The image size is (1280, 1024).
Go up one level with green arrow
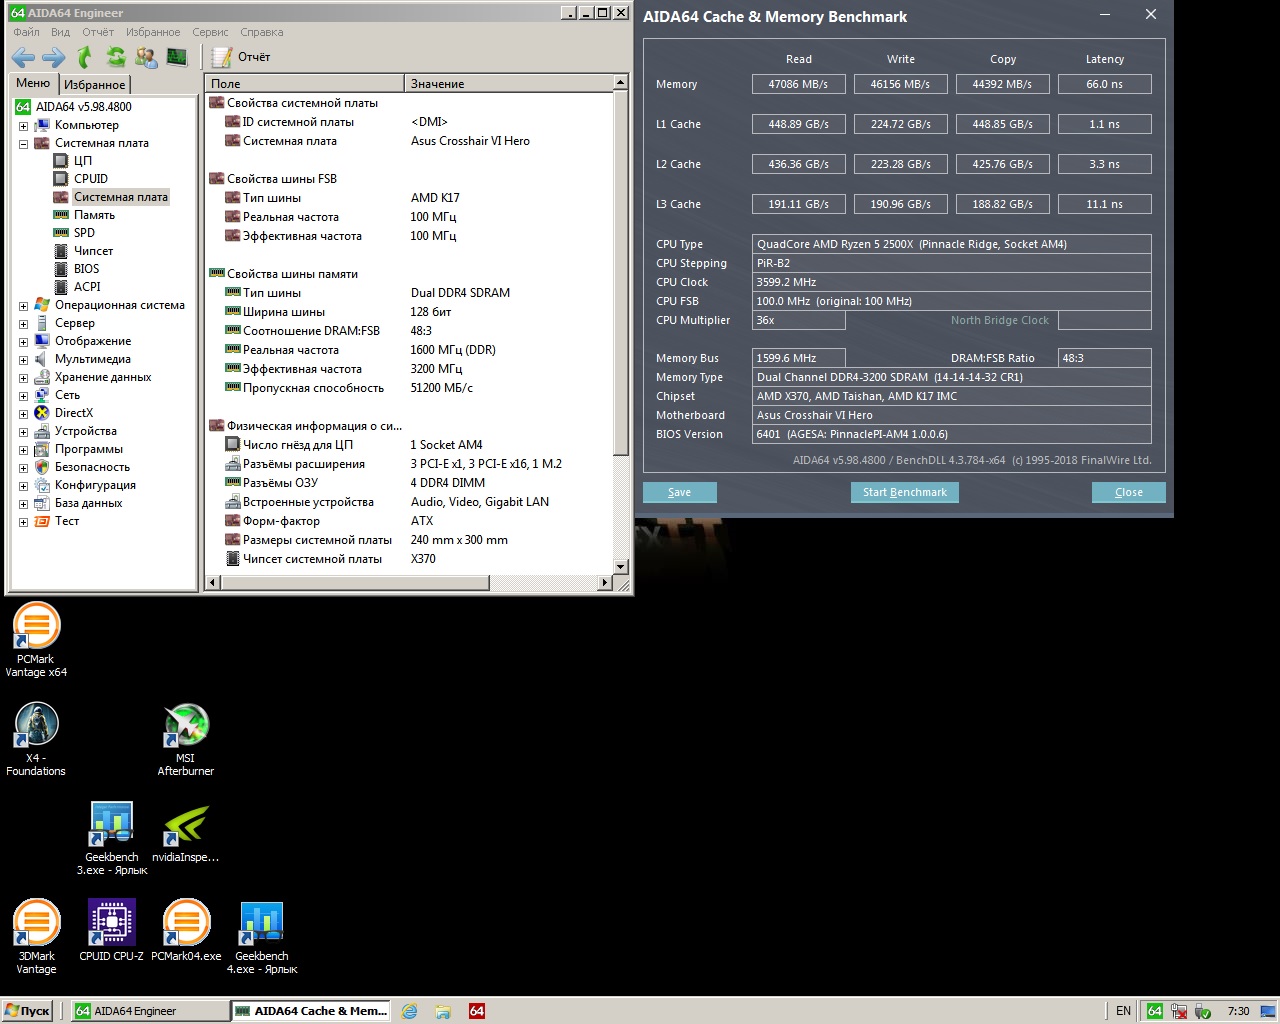click(x=85, y=57)
